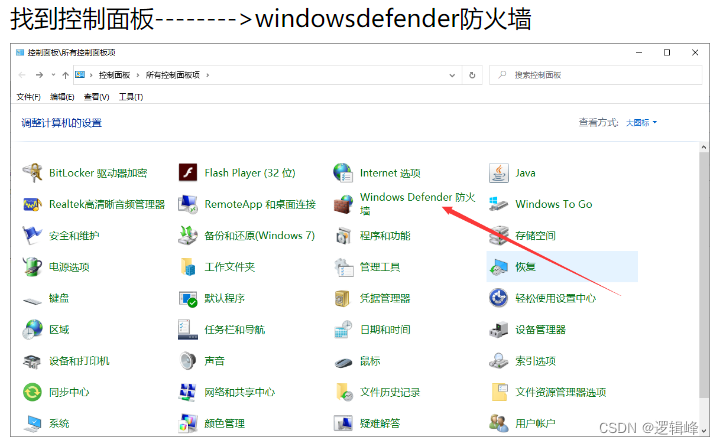This screenshot has height=444, width=714.
Task: Open 恢复 icon
Action: [499, 267]
